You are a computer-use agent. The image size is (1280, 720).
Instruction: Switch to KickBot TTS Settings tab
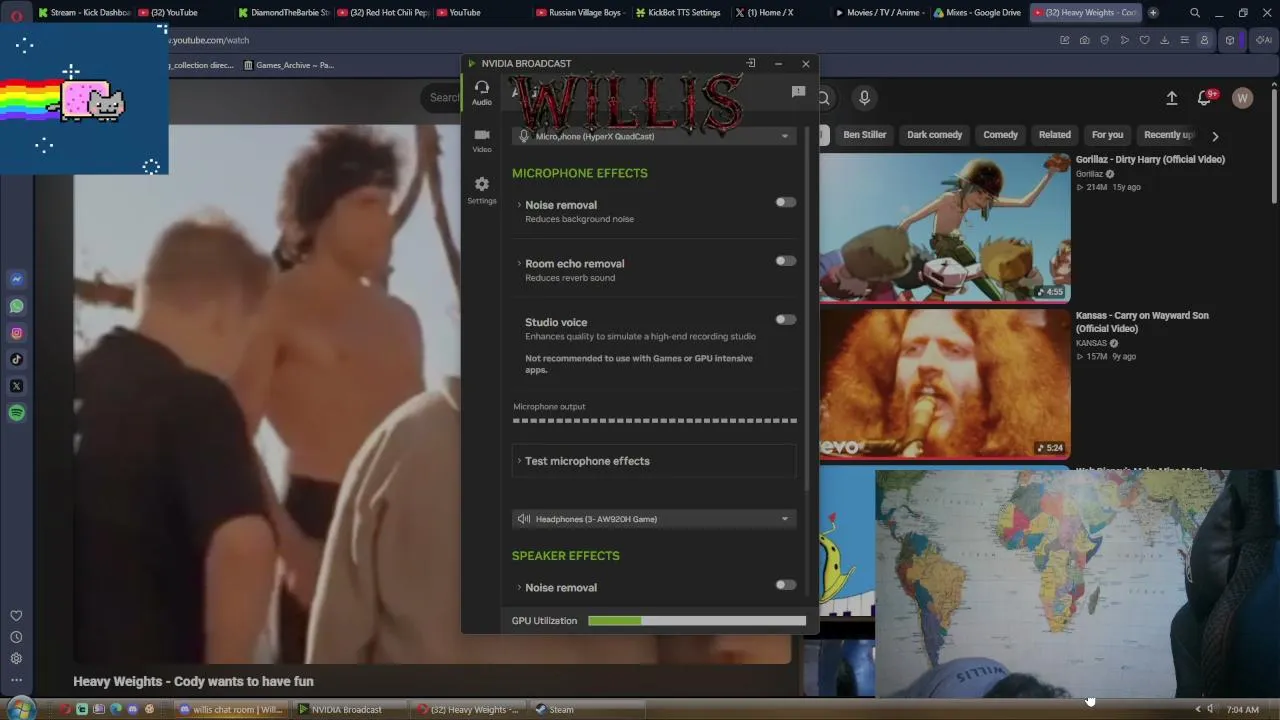[680, 13]
